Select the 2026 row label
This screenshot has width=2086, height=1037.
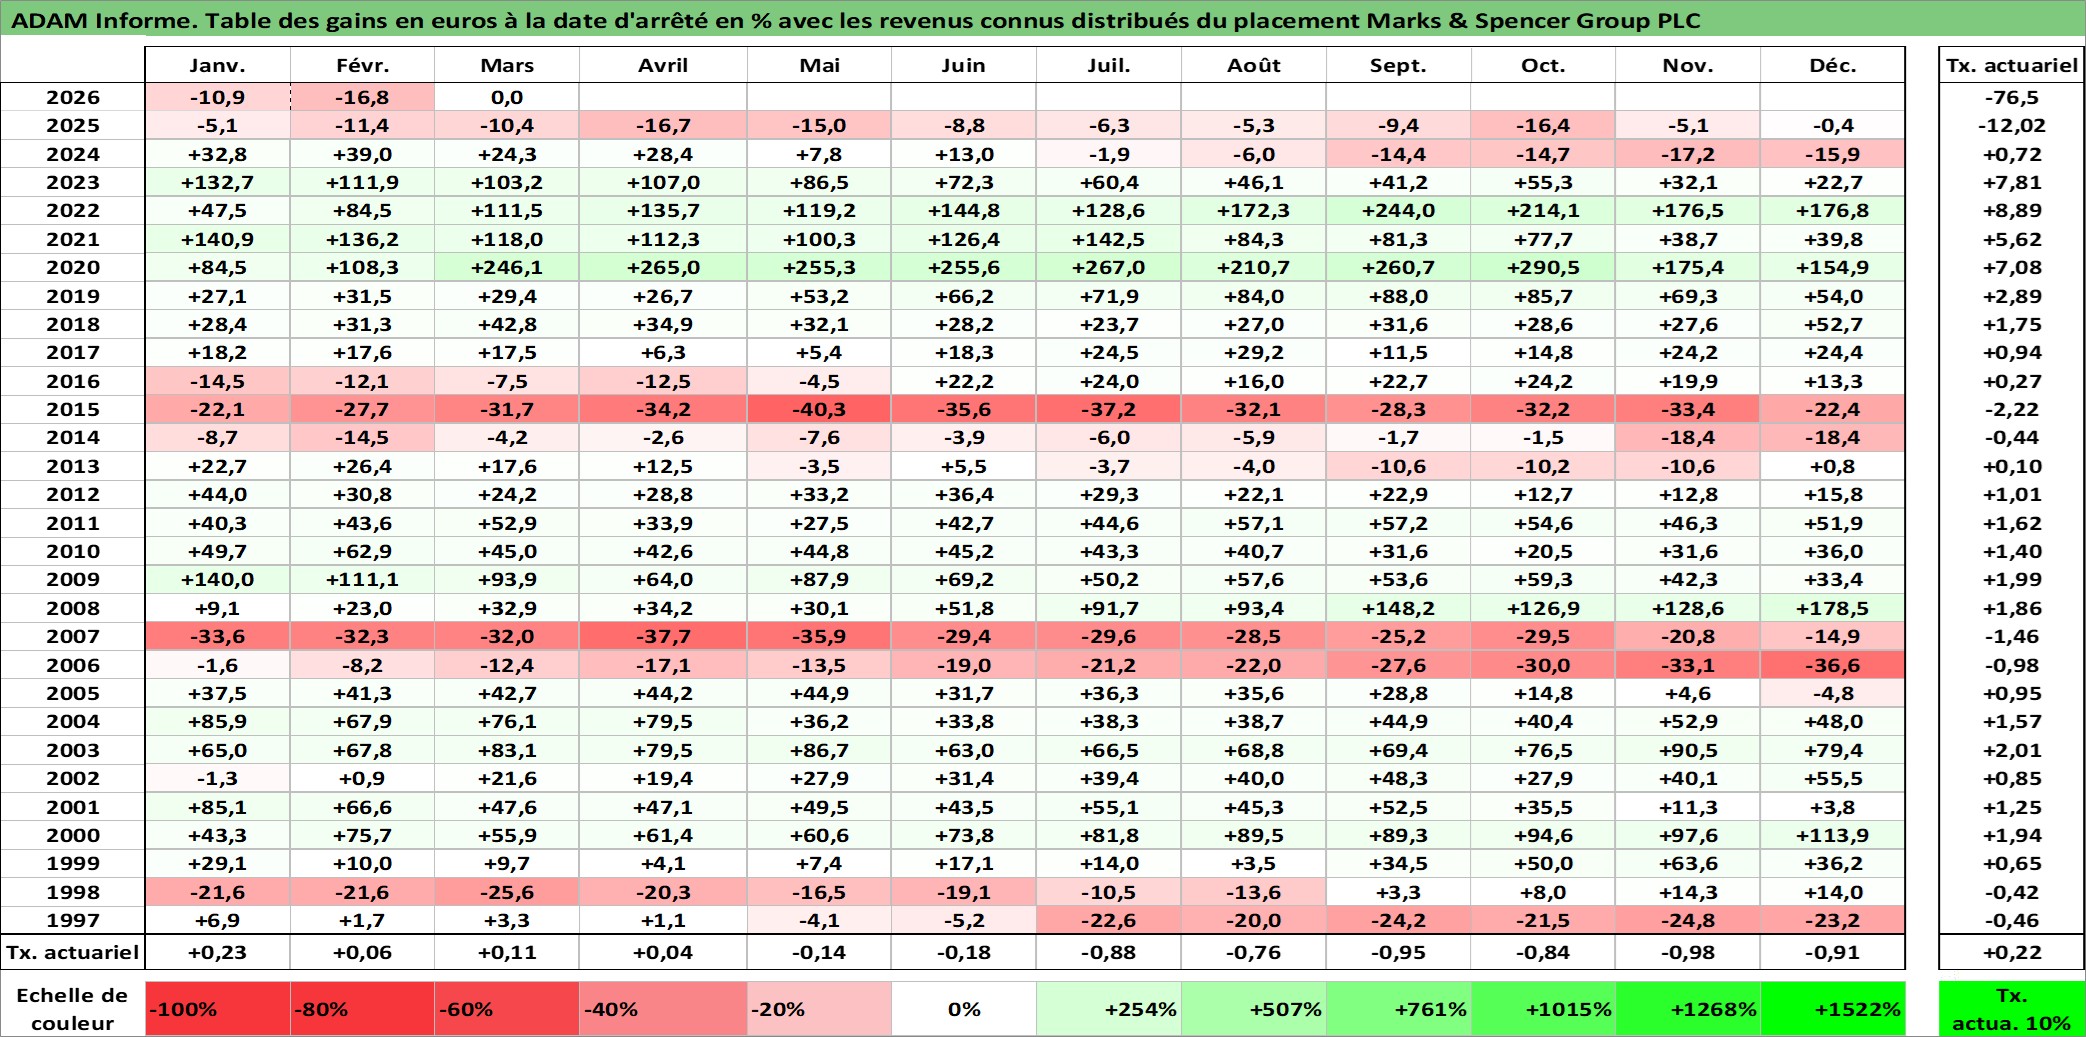(x=73, y=97)
